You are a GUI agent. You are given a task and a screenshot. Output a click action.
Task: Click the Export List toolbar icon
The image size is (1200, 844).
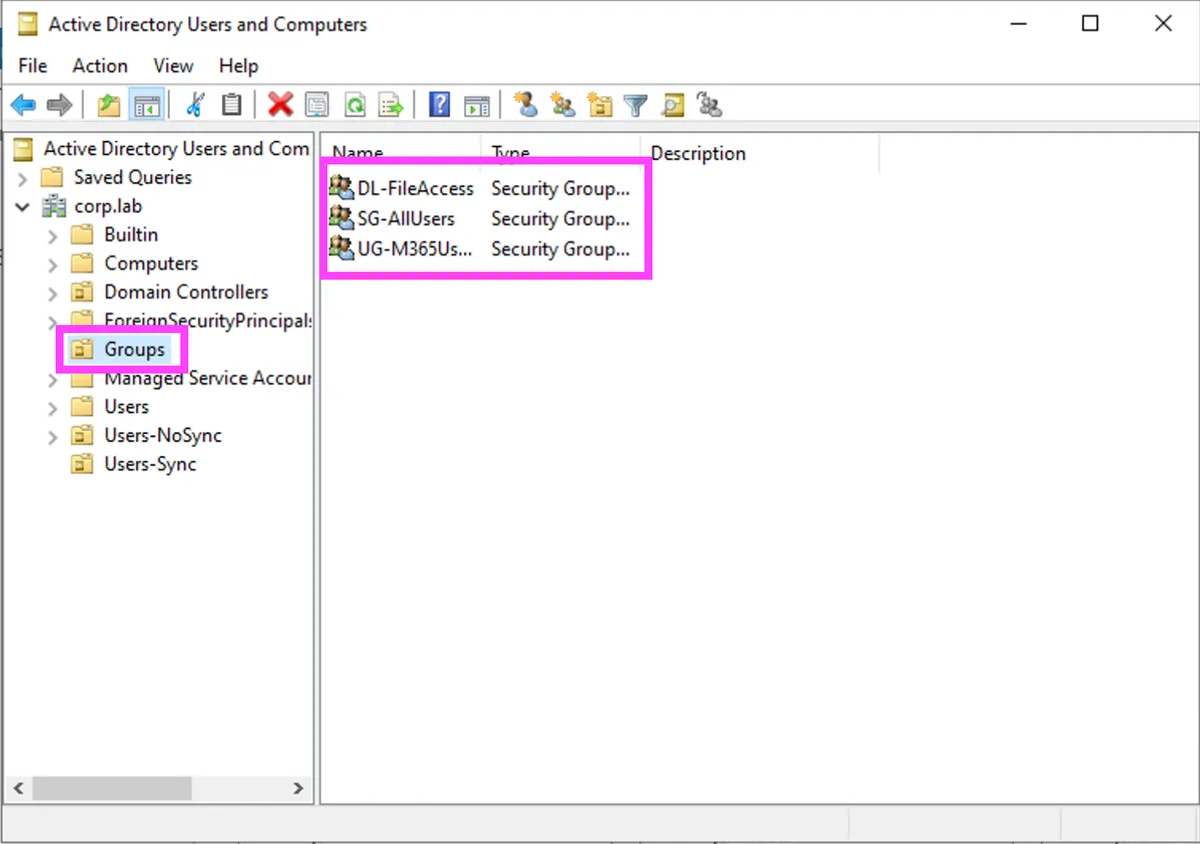coord(390,105)
